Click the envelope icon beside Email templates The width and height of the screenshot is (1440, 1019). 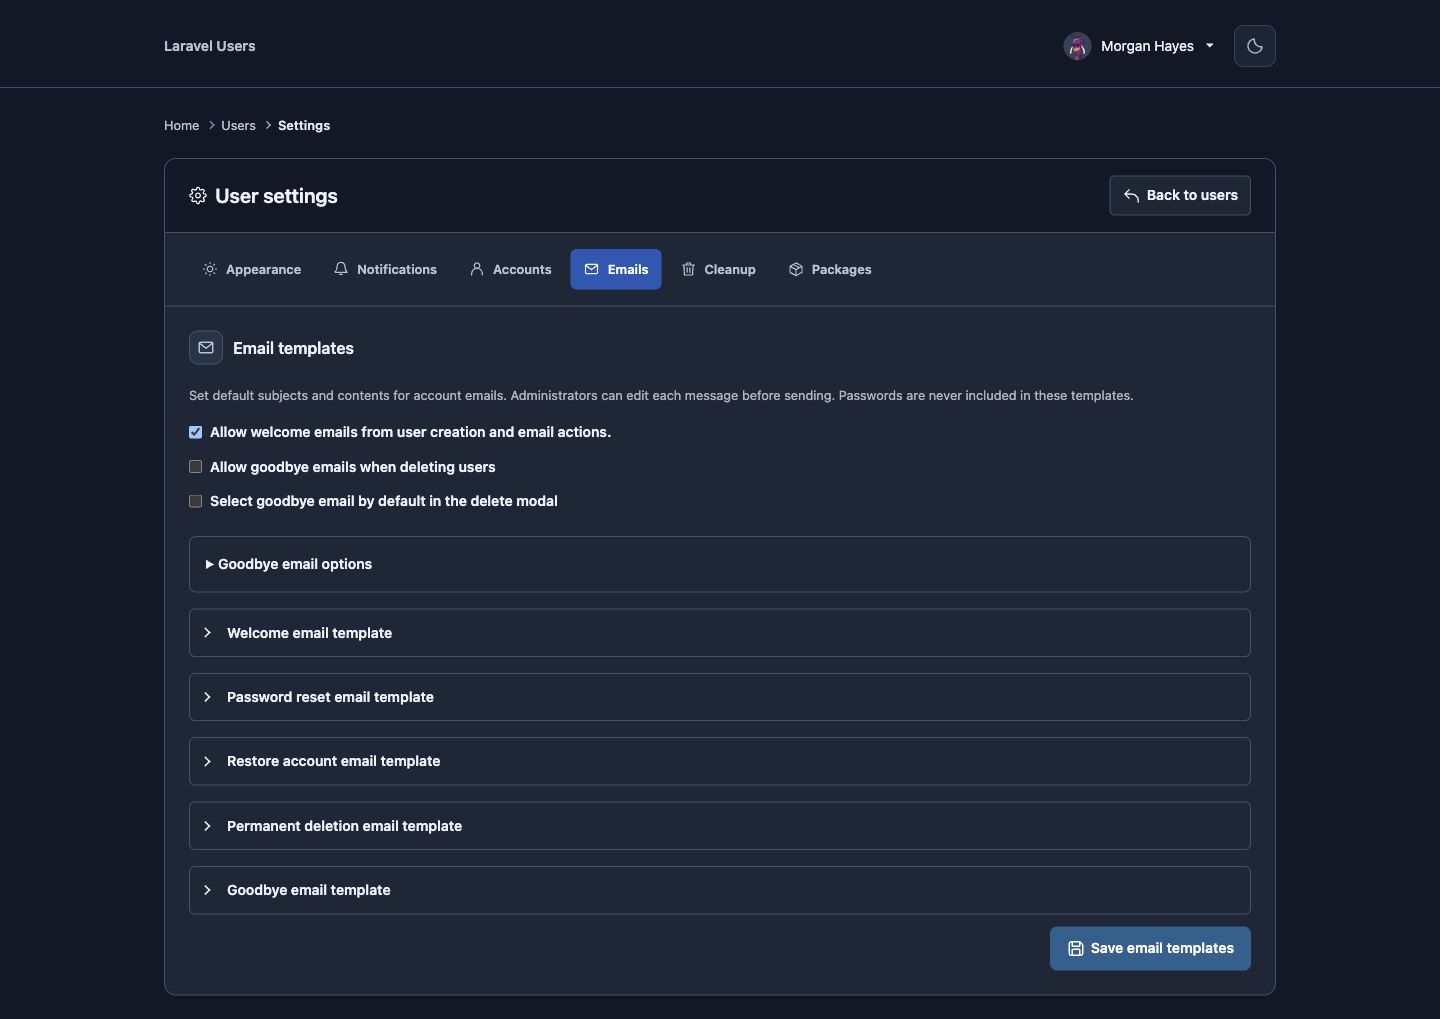(206, 348)
